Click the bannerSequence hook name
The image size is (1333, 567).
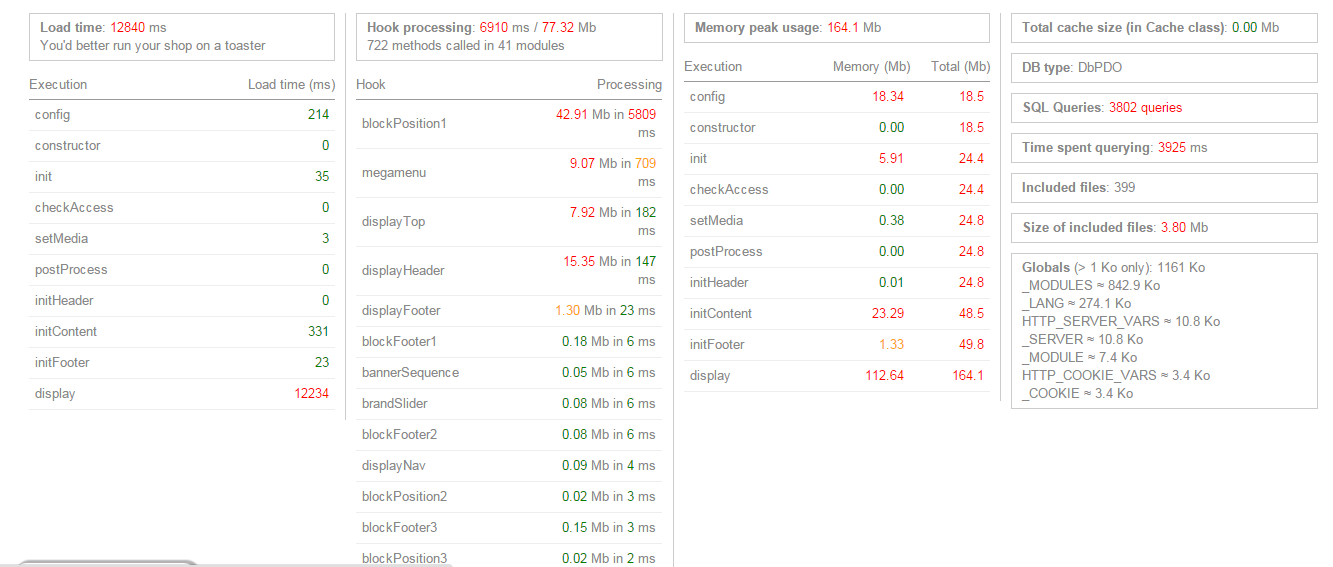tap(410, 372)
